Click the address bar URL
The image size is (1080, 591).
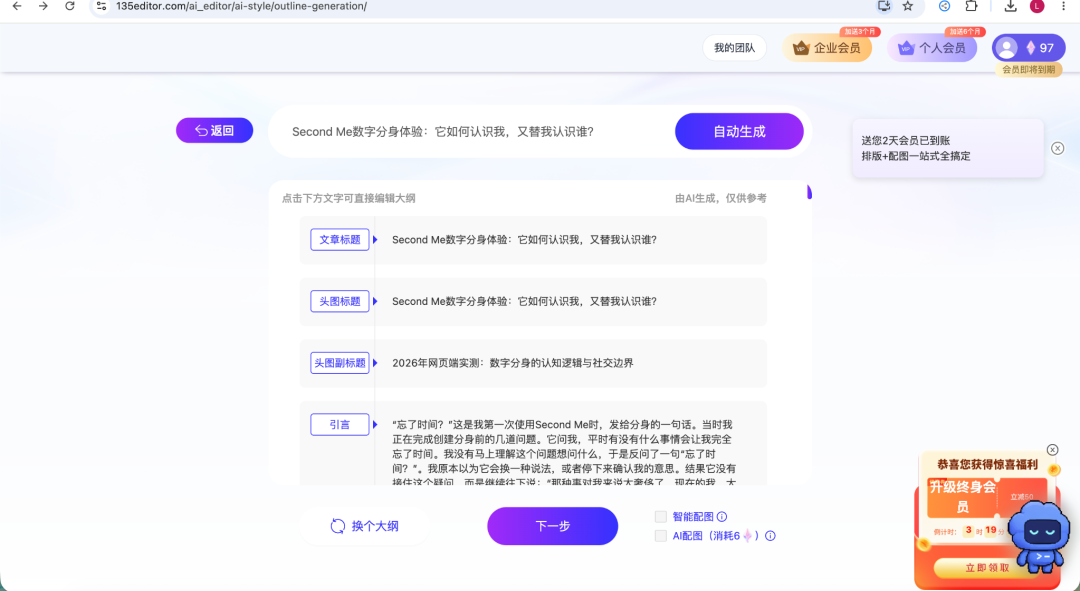(x=241, y=6)
